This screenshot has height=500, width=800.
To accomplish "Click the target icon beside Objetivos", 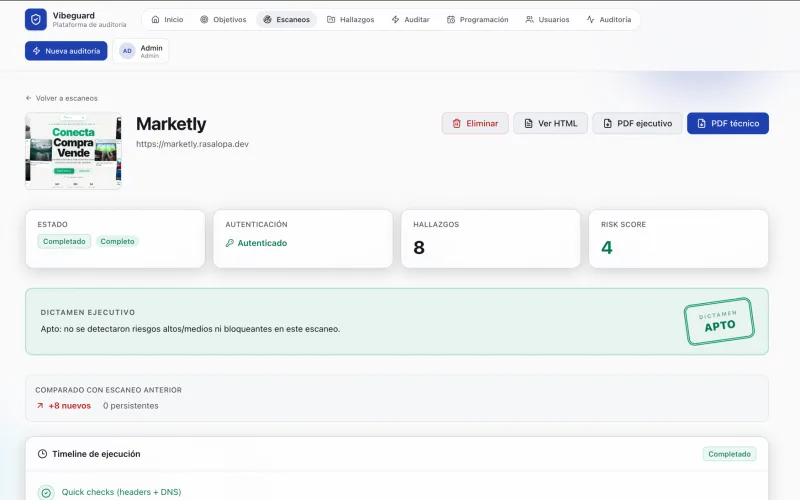I will pyautogui.click(x=204, y=19).
